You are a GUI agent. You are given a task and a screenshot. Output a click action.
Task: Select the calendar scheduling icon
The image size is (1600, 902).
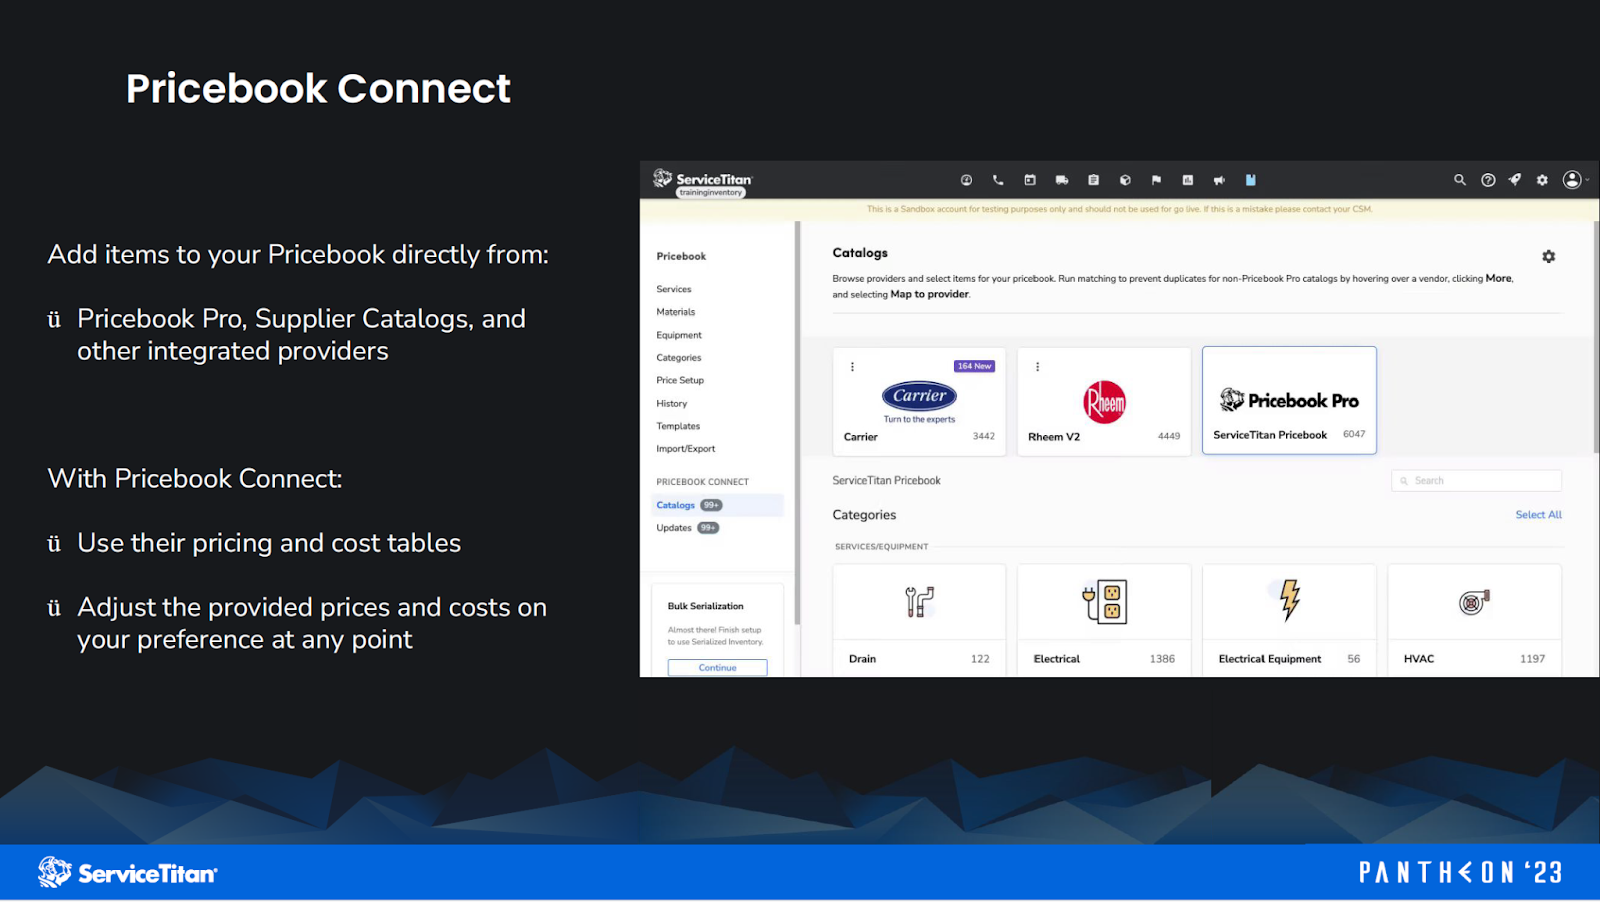1029,180
